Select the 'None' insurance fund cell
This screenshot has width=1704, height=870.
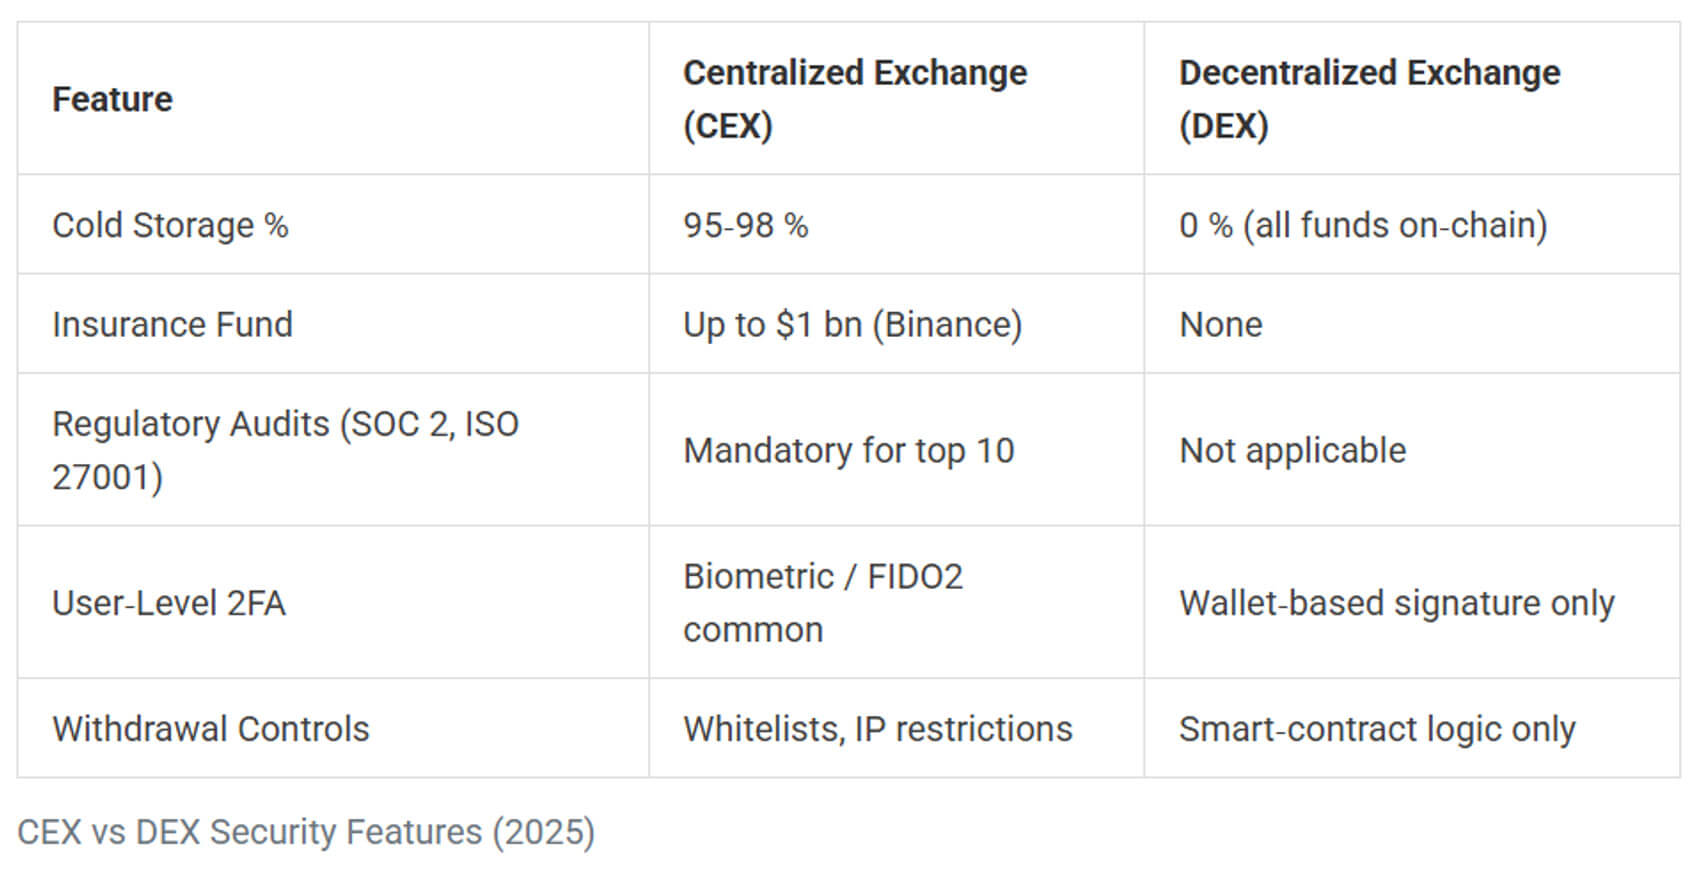[1220, 325]
